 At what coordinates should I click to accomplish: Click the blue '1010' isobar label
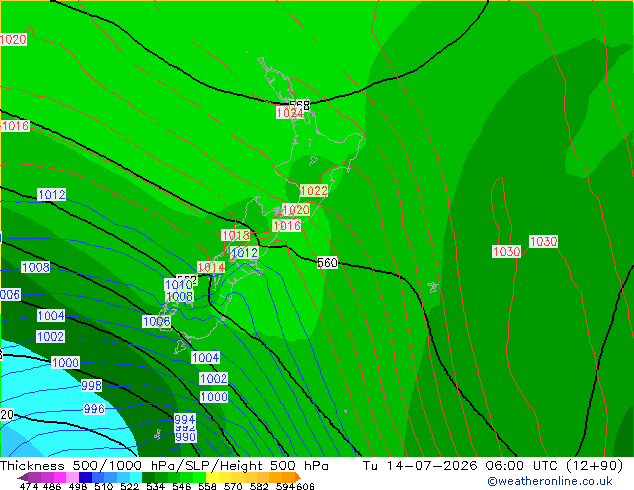(x=179, y=284)
